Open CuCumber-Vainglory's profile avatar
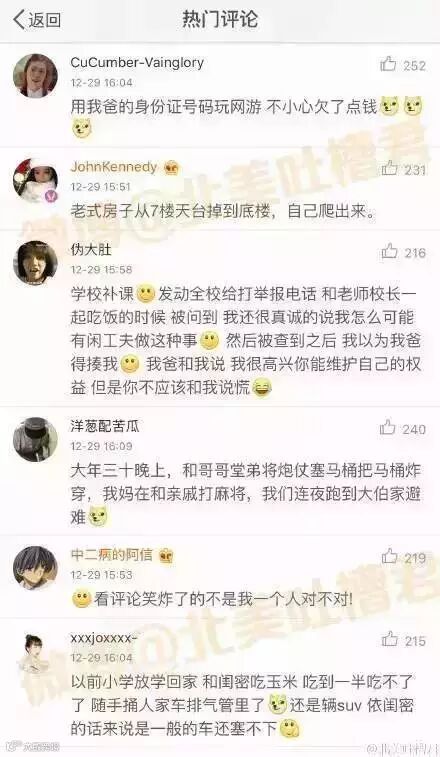Viewport: 440px width, 757px height. (x=35, y=76)
